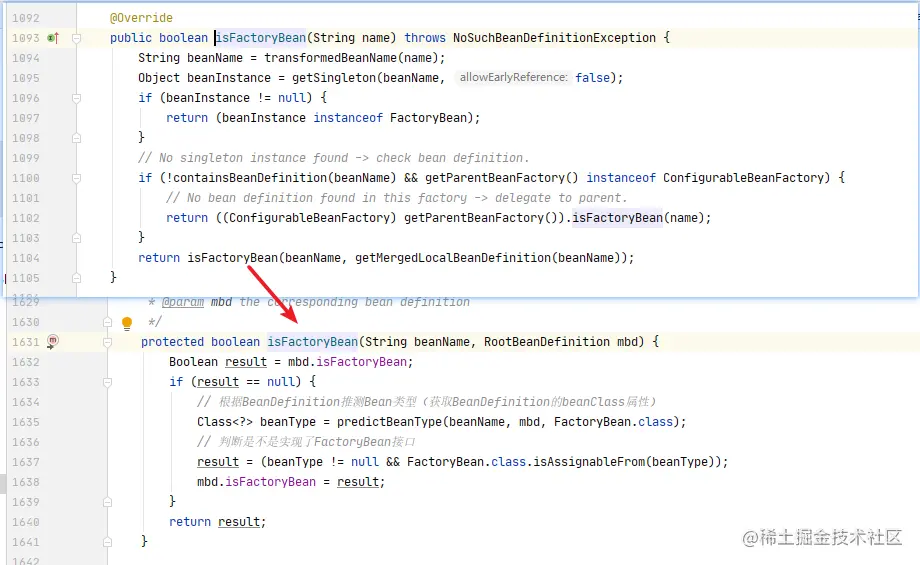
Task: Click the method breakpoint icon on line 1631
Action: 53,341
